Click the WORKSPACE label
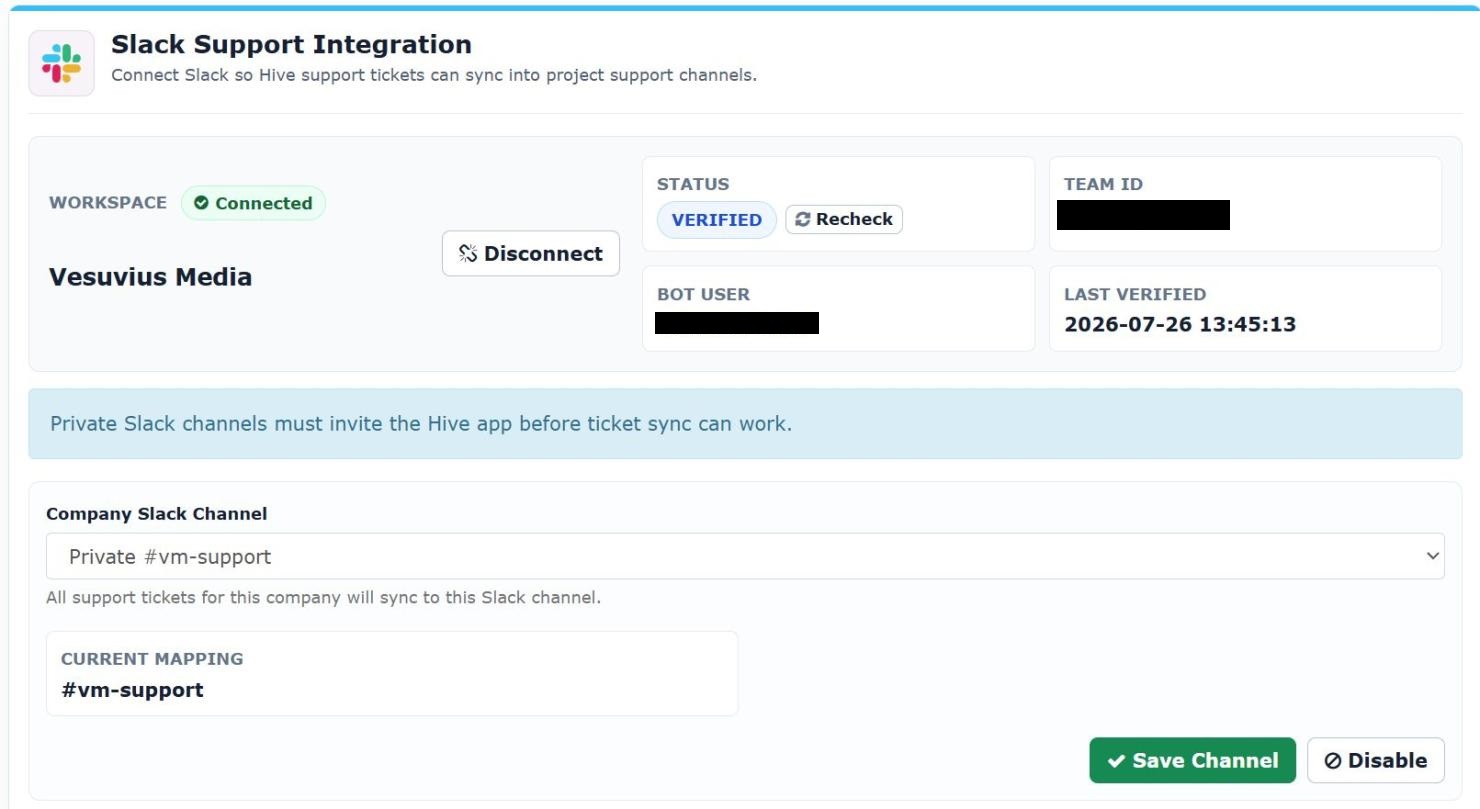This screenshot has height=809, width=1480. 108,203
